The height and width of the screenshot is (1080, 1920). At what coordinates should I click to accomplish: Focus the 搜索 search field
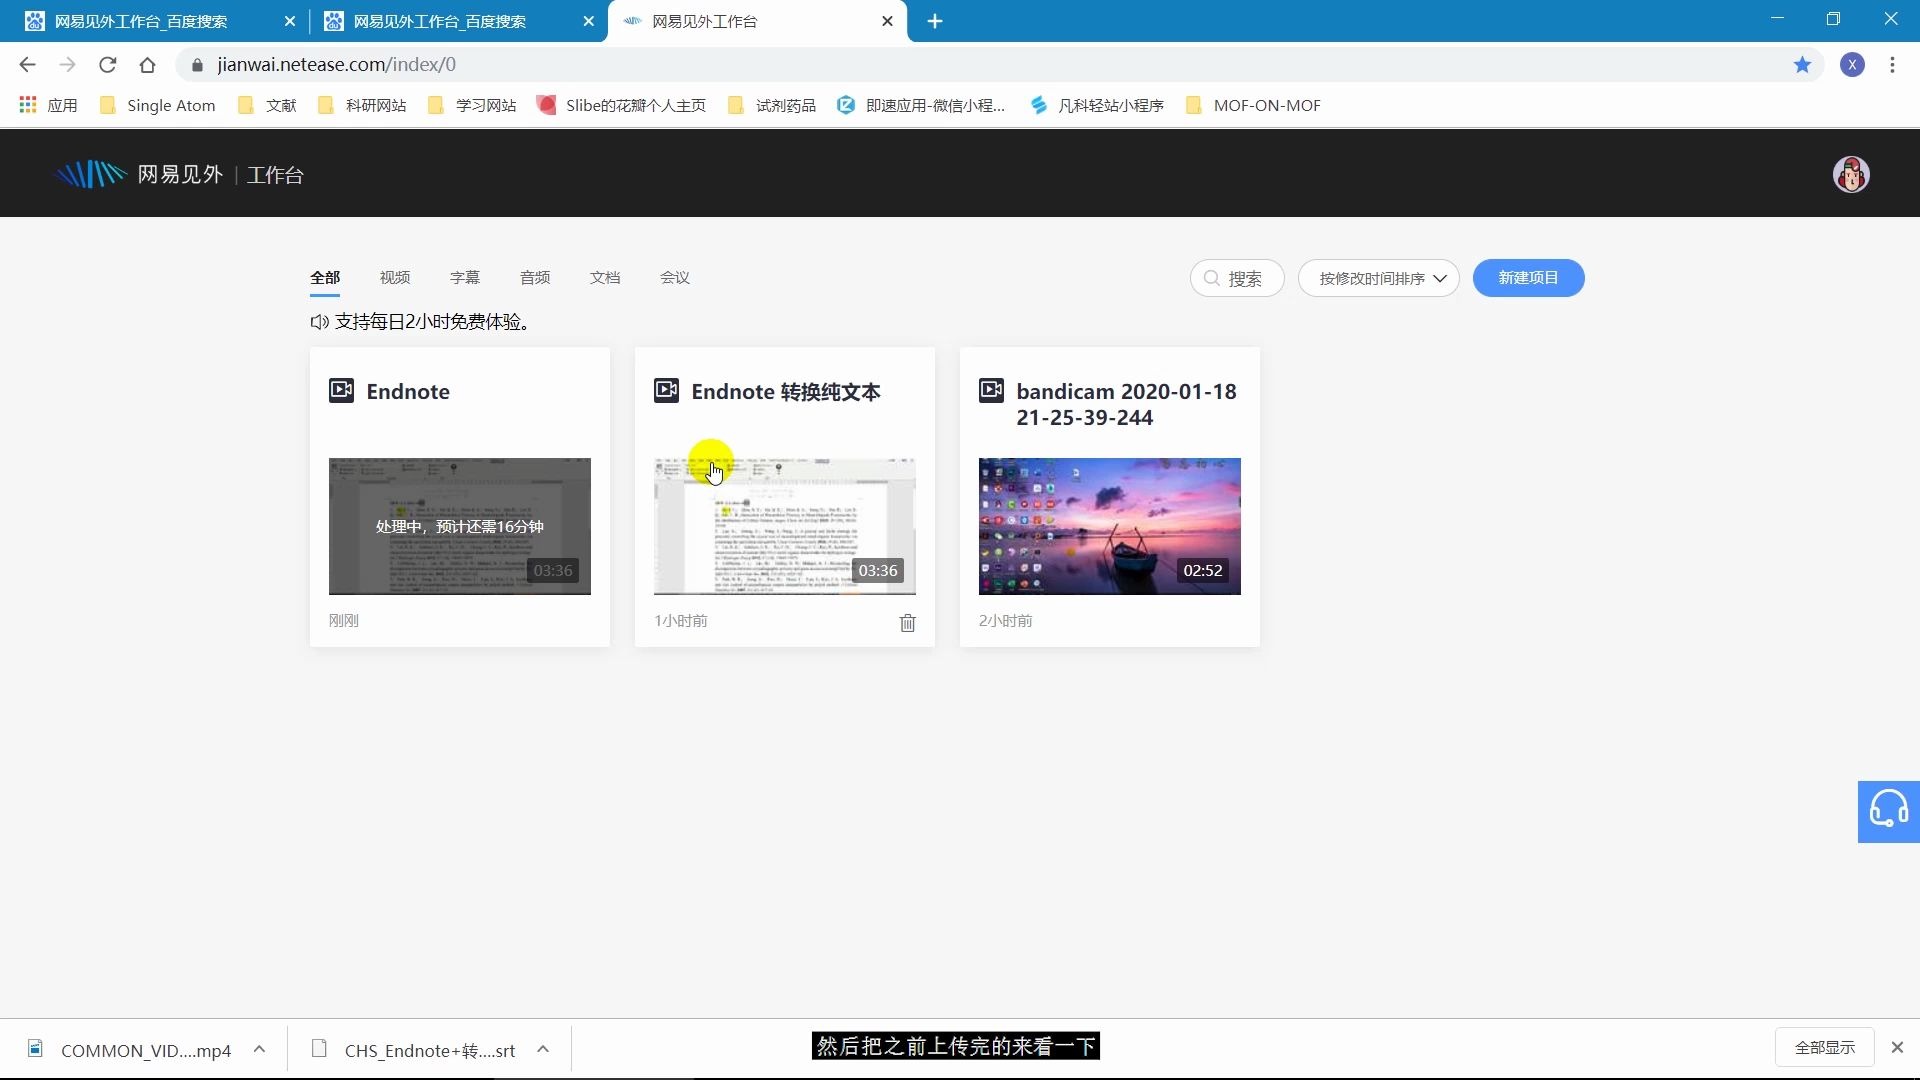[1237, 278]
